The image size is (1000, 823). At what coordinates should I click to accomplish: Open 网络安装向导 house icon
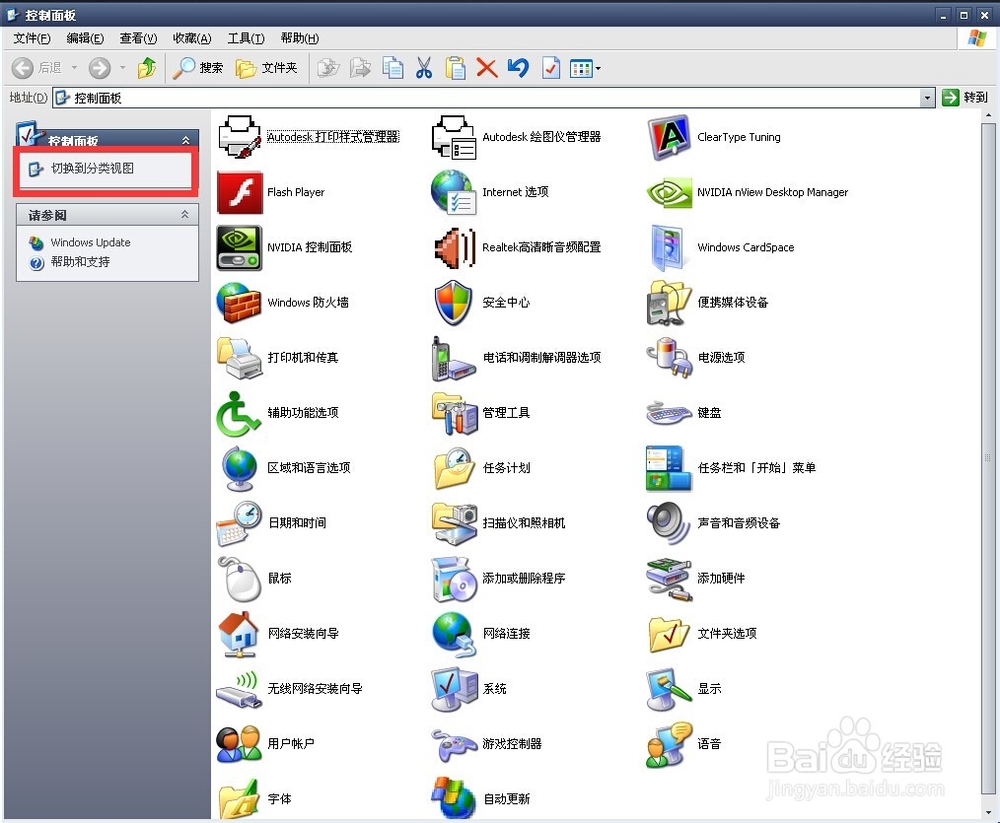(239, 634)
